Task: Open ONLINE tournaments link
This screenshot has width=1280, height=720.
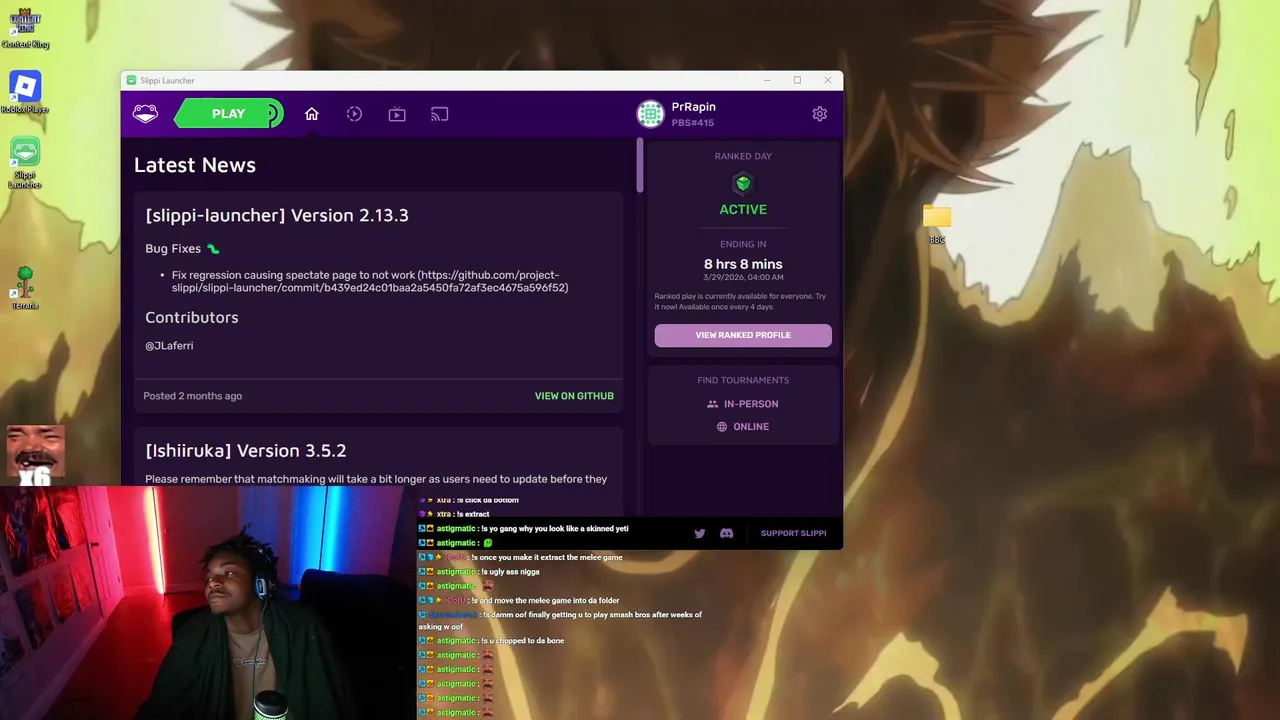Action: (742, 427)
